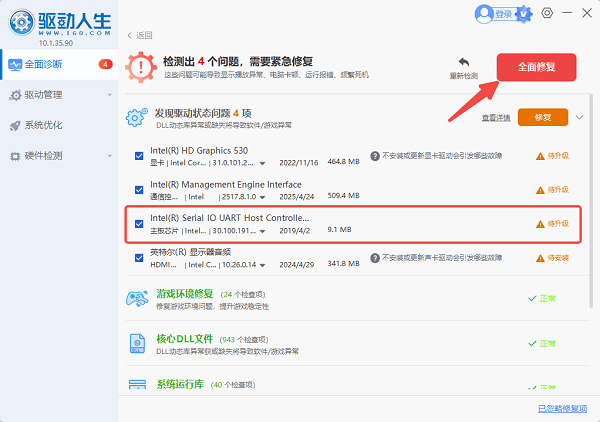This screenshot has height=422, width=600.
Task: Expand the 驱动管理 submenu arrow
Action: pos(110,95)
